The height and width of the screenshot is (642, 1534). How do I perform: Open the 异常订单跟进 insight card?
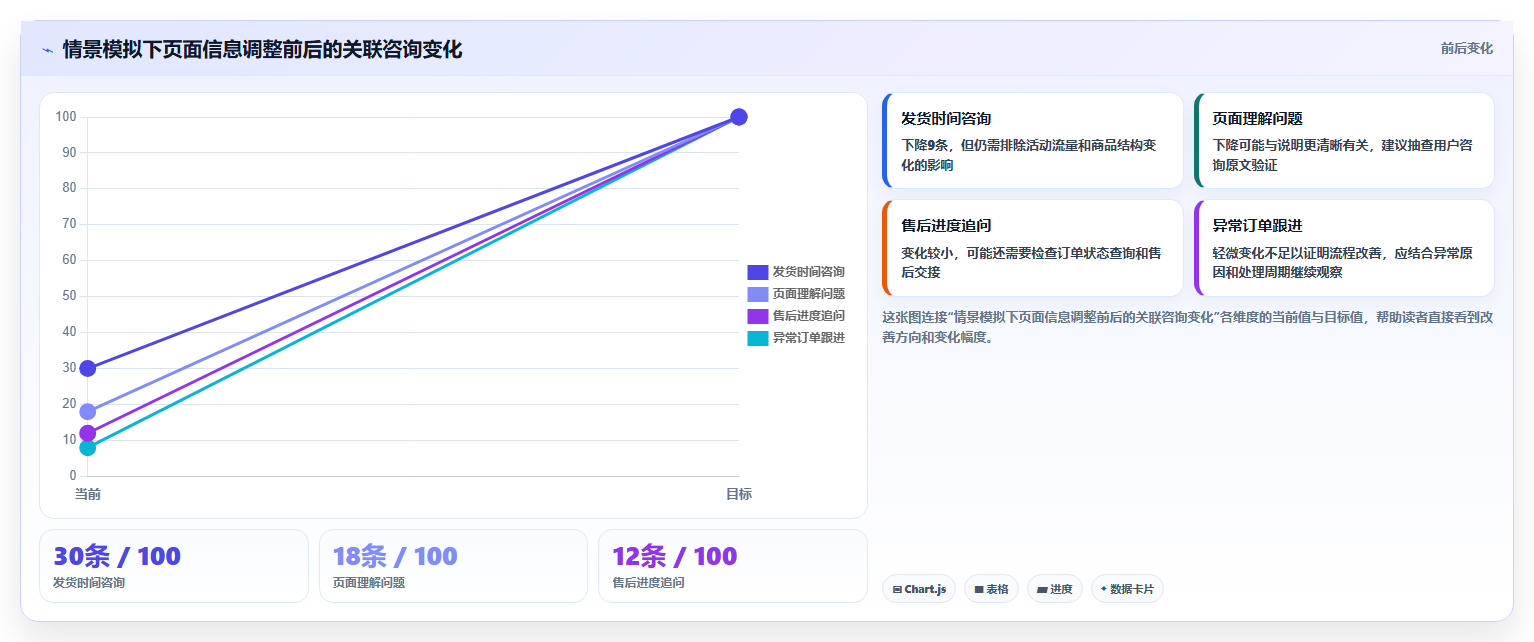click(x=1344, y=248)
